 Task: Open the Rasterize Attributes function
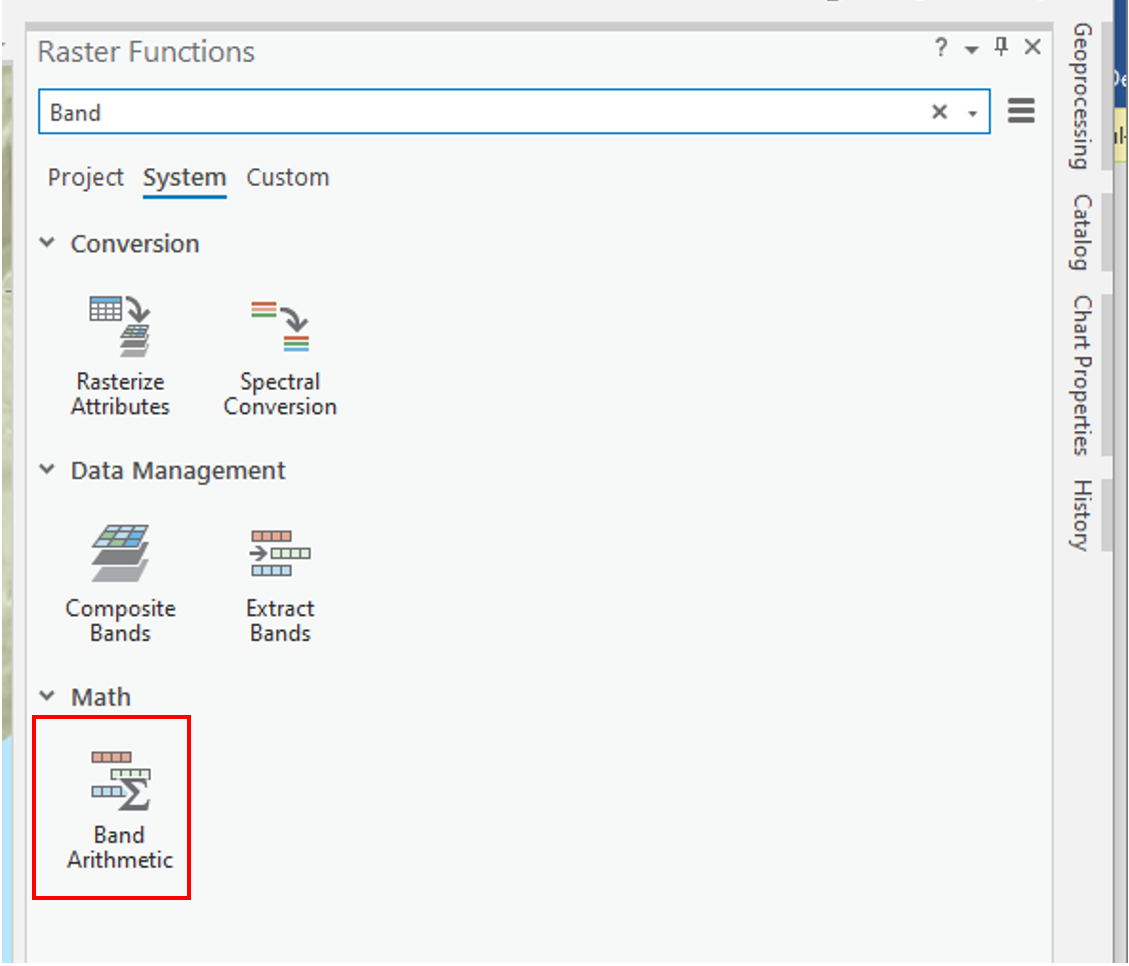point(120,355)
